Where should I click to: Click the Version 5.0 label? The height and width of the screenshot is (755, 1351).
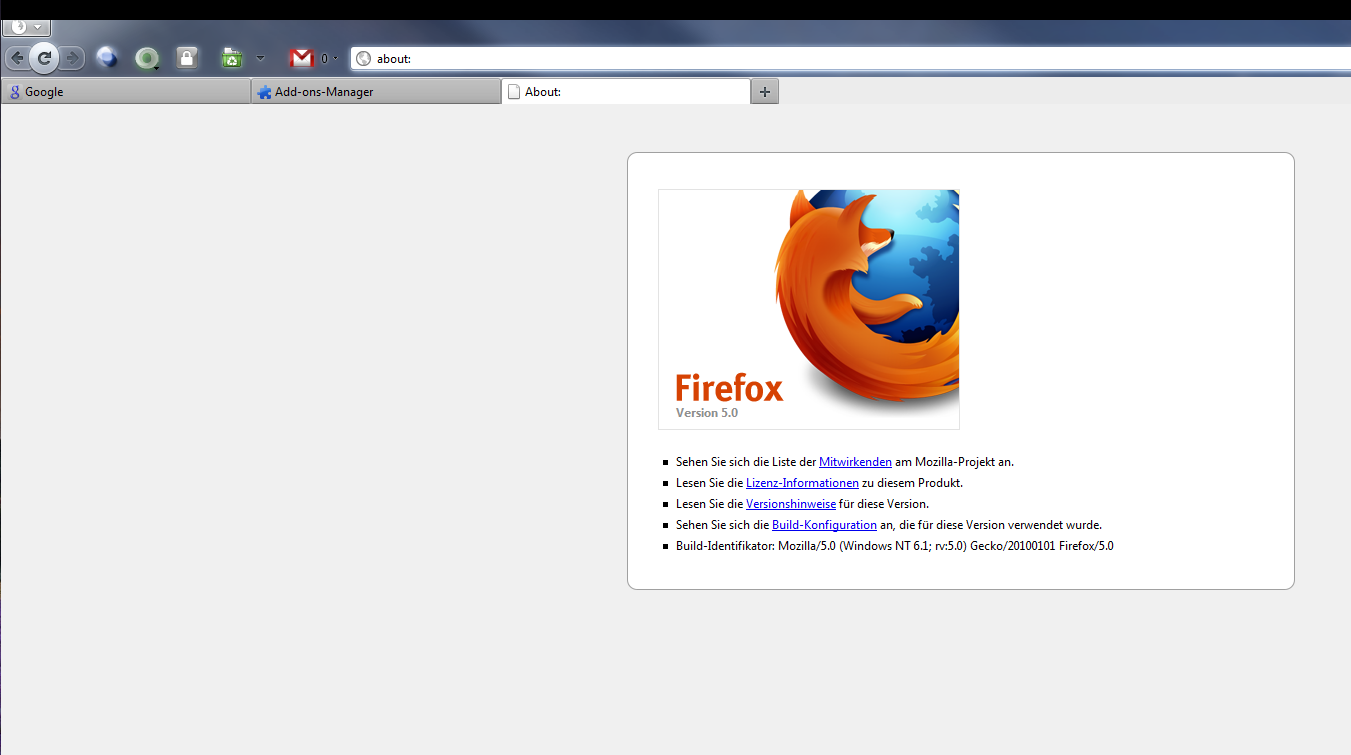tap(707, 412)
